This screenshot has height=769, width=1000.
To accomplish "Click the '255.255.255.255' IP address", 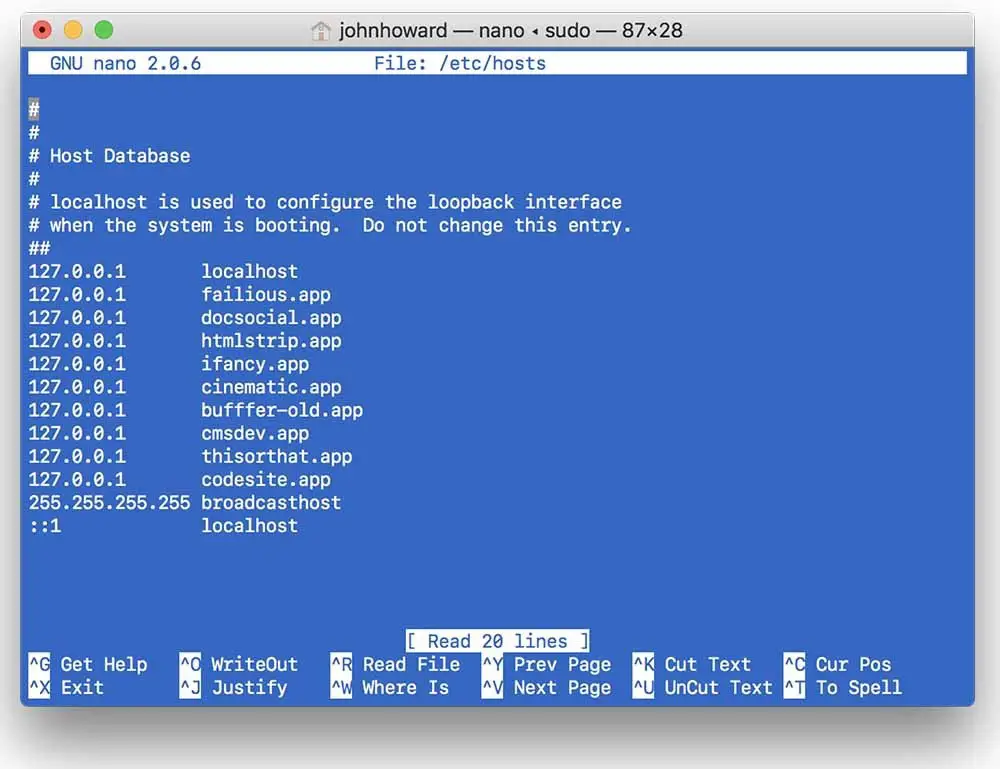I will click(x=110, y=502).
